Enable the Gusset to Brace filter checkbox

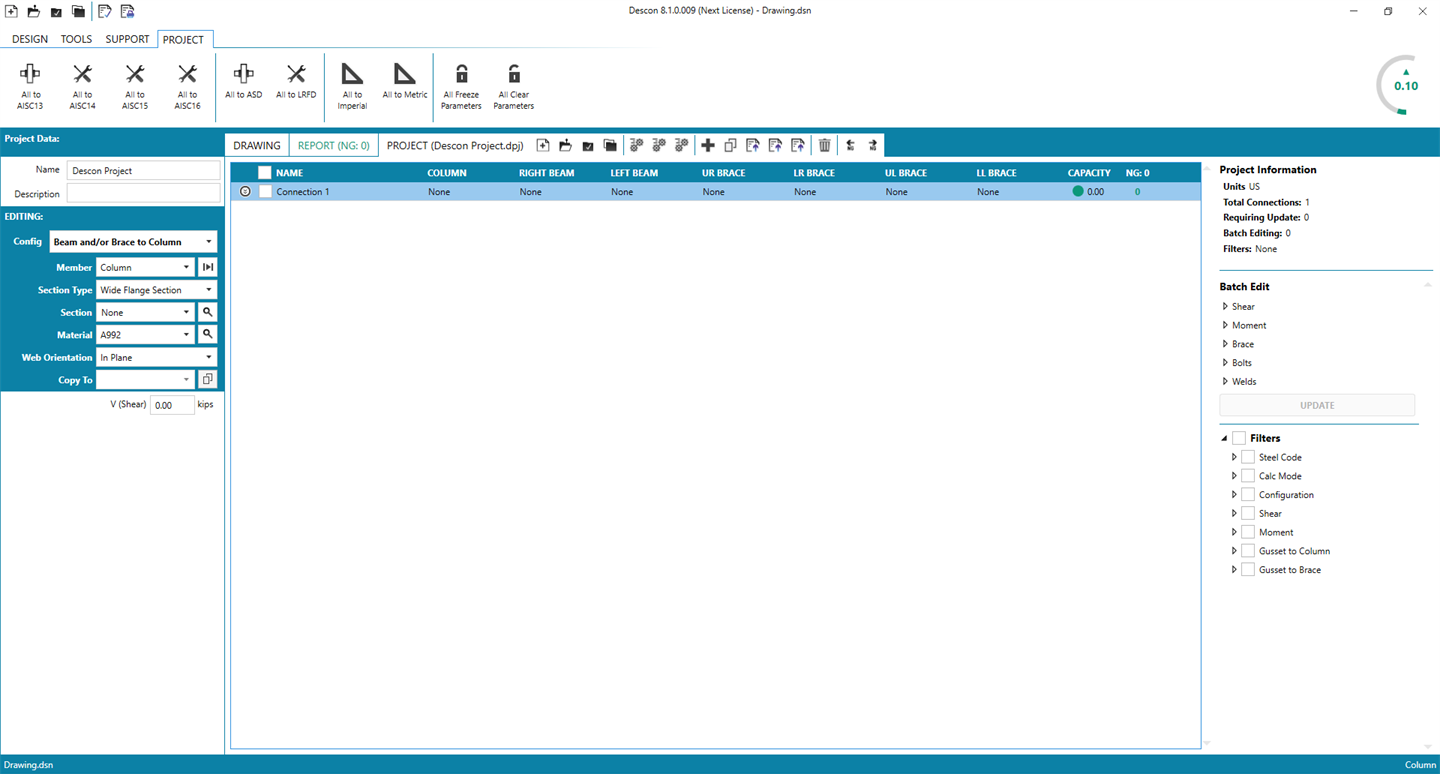pyautogui.click(x=1248, y=570)
